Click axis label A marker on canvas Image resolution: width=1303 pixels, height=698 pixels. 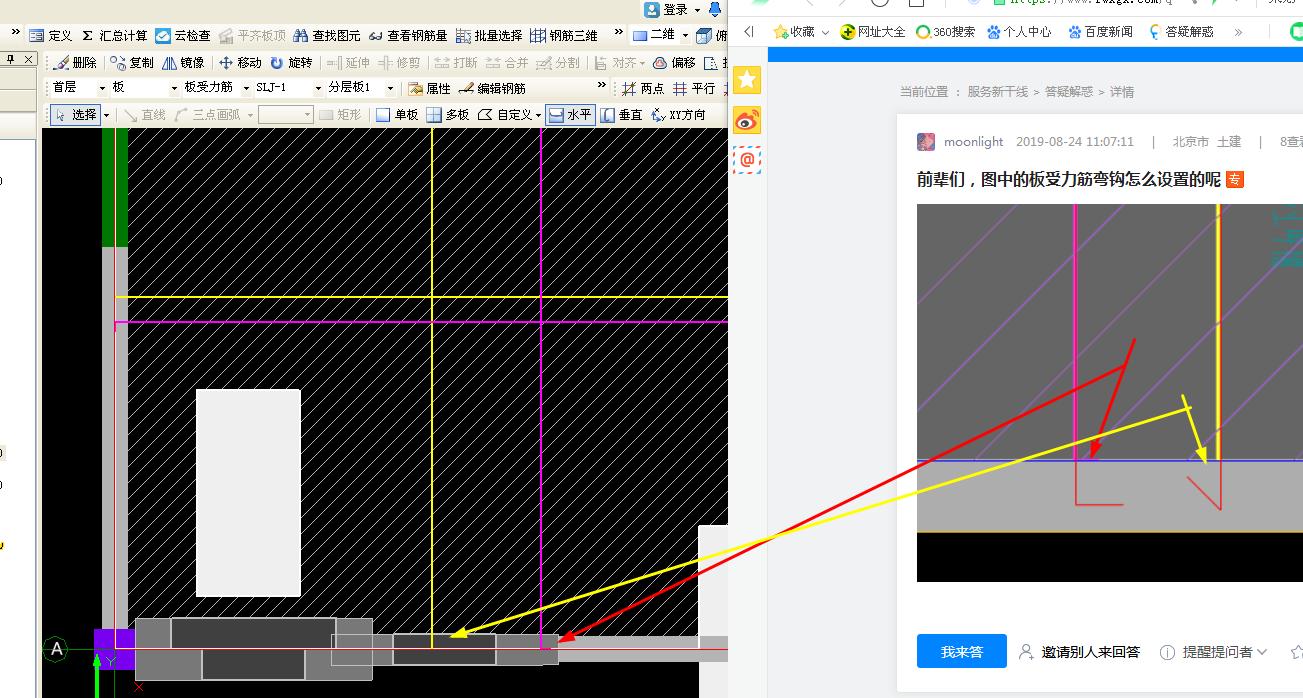(x=57, y=650)
